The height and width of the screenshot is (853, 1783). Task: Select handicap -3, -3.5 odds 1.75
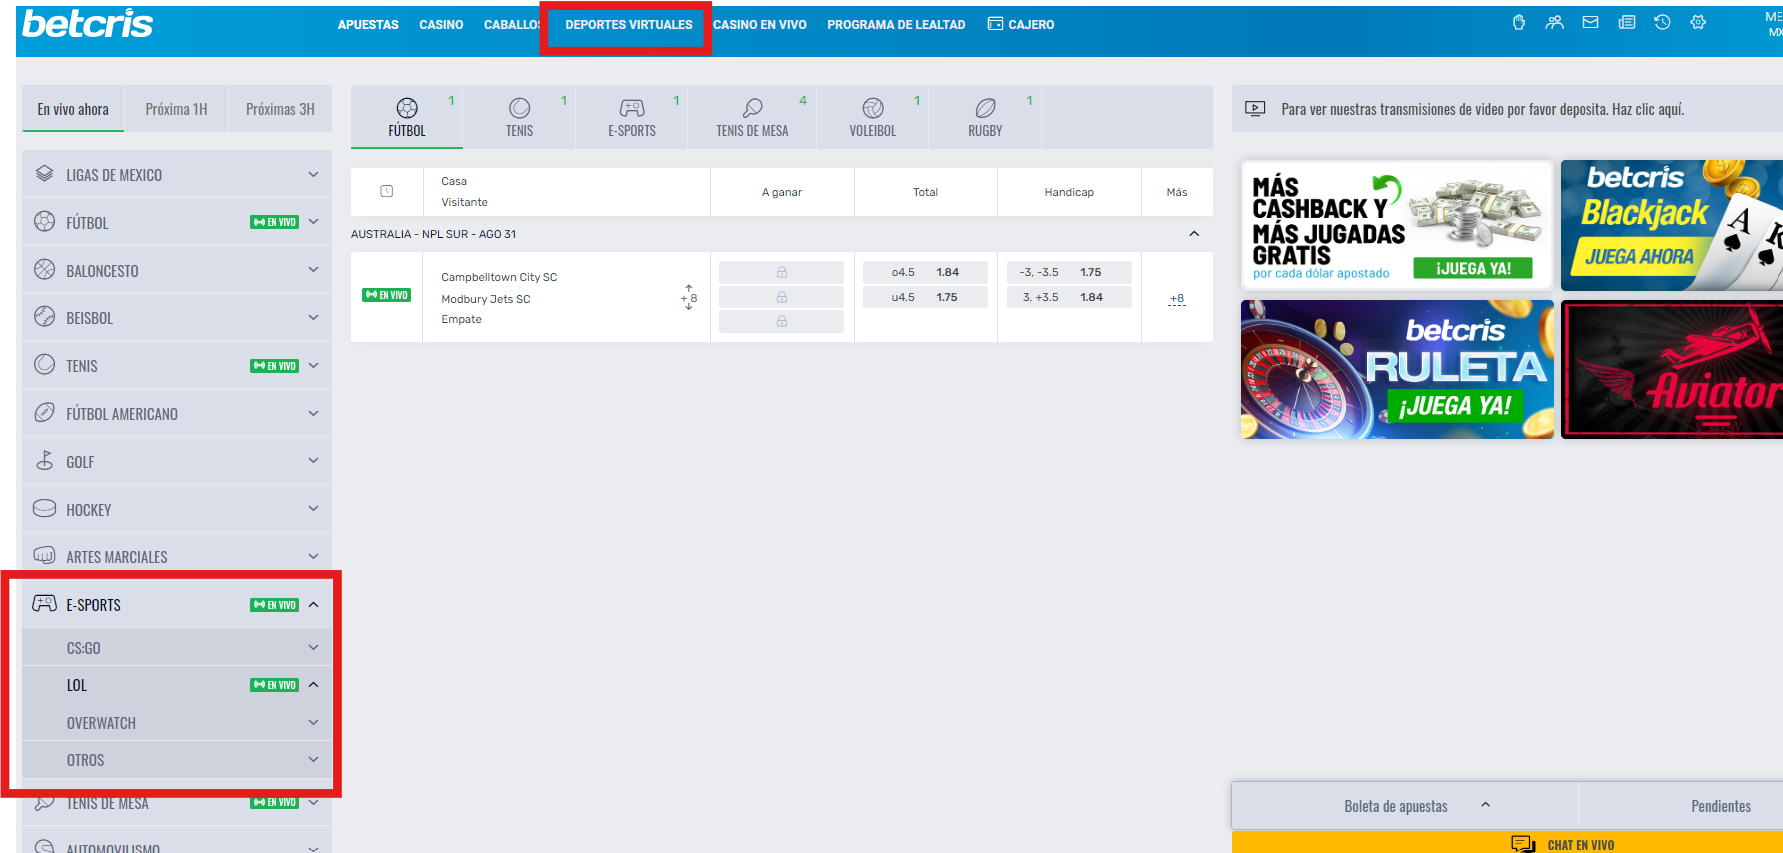click(x=1069, y=272)
